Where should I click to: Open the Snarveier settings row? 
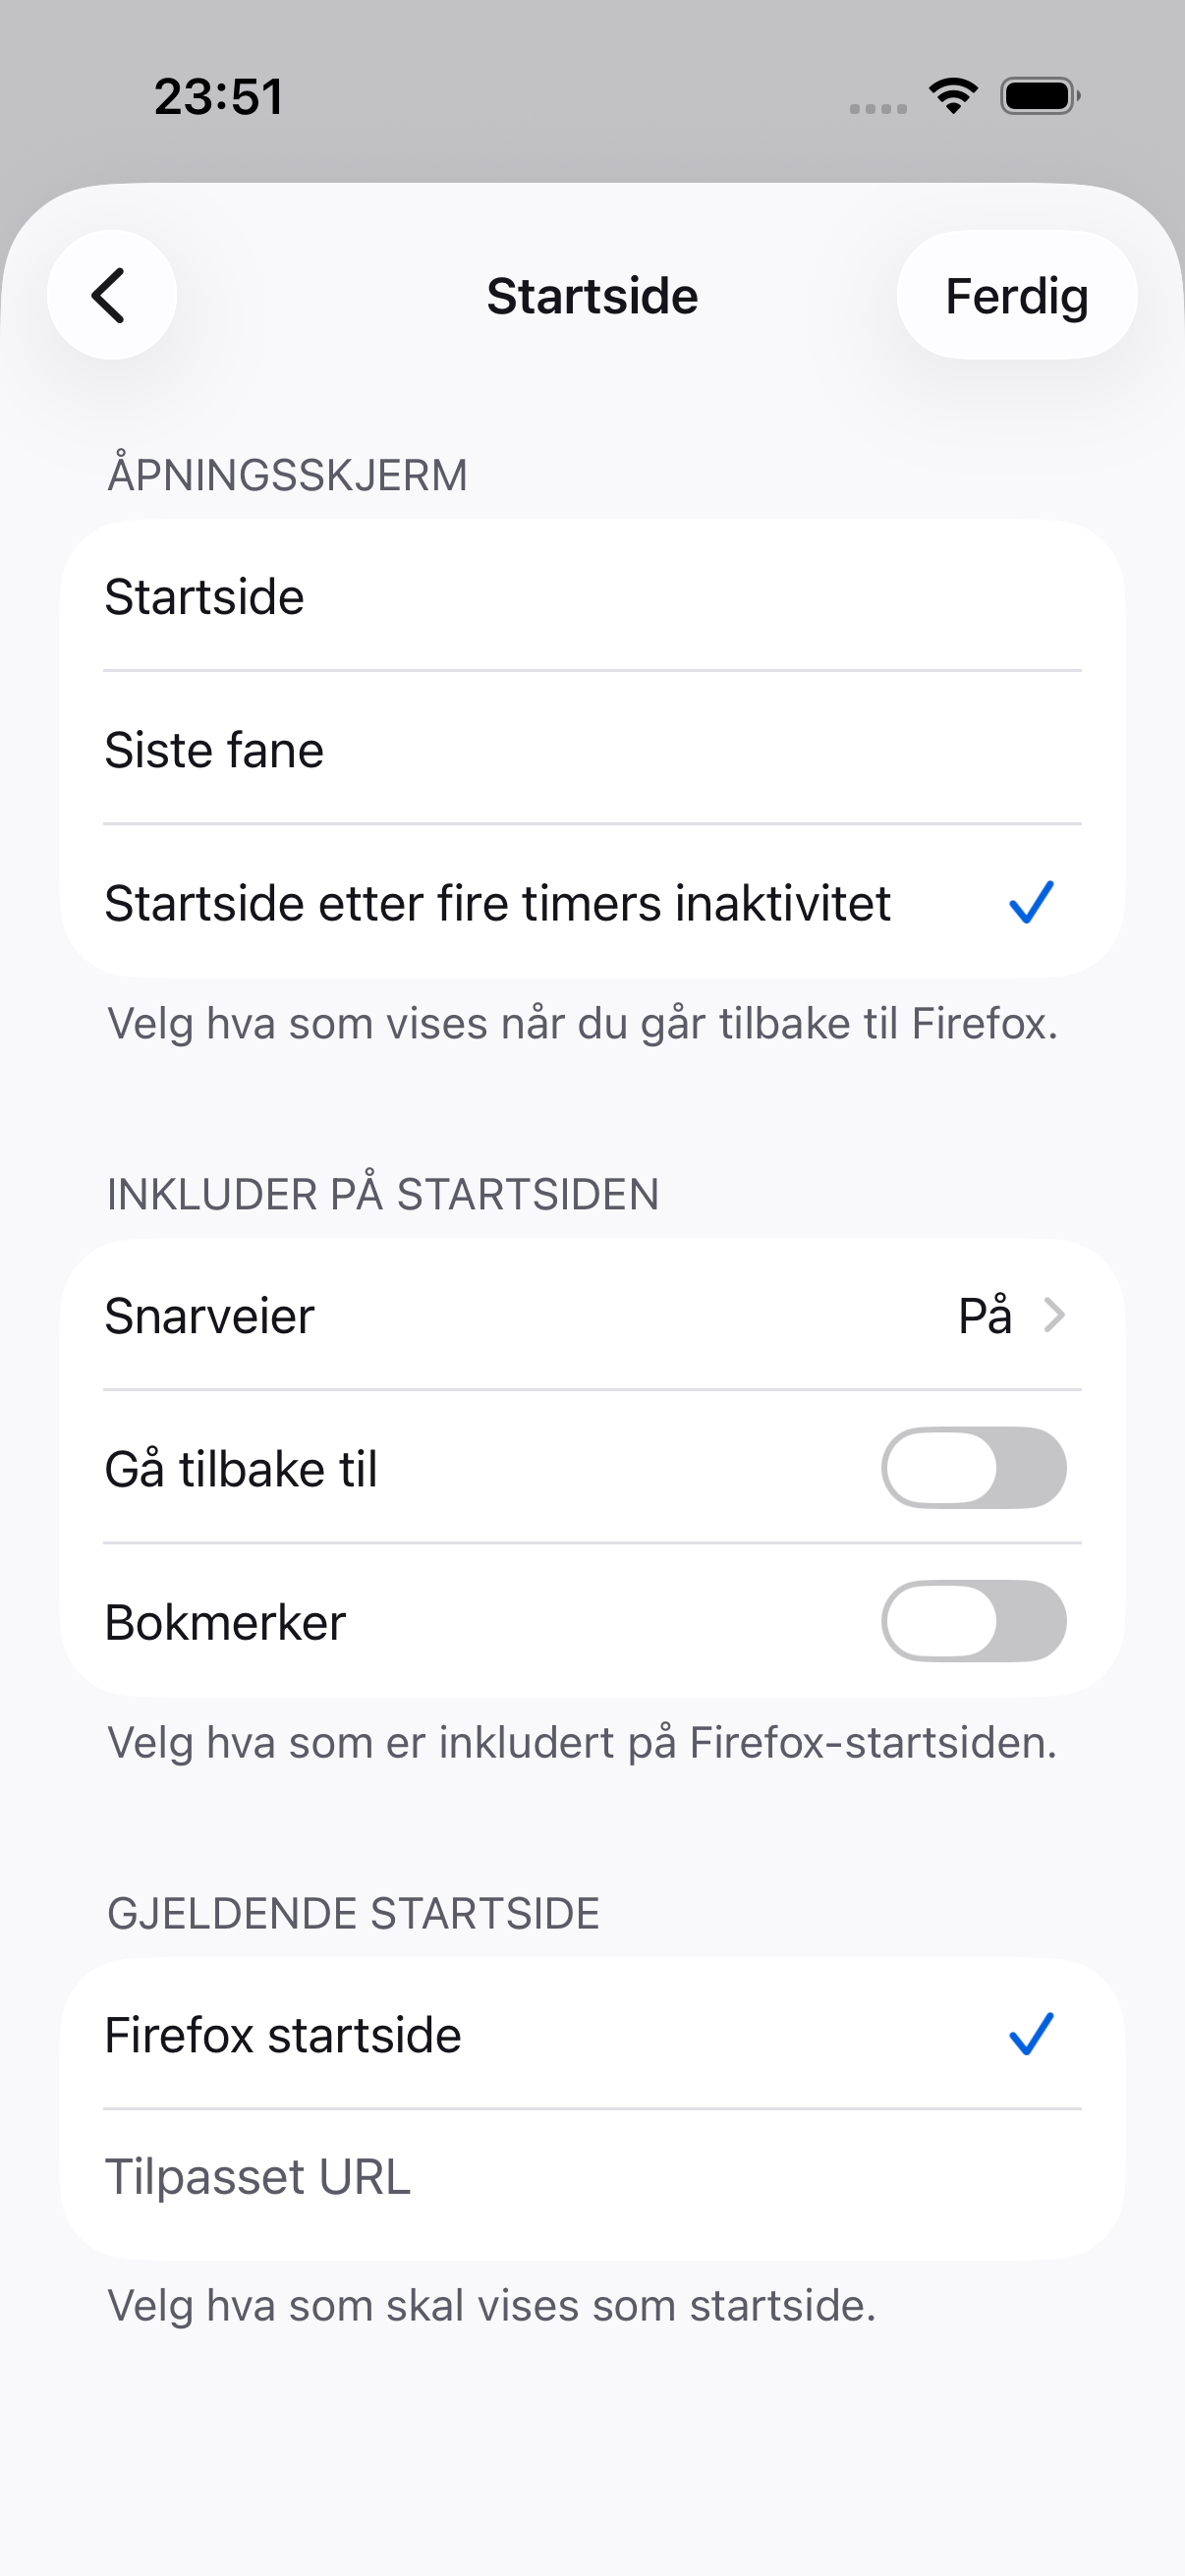[592, 1315]
